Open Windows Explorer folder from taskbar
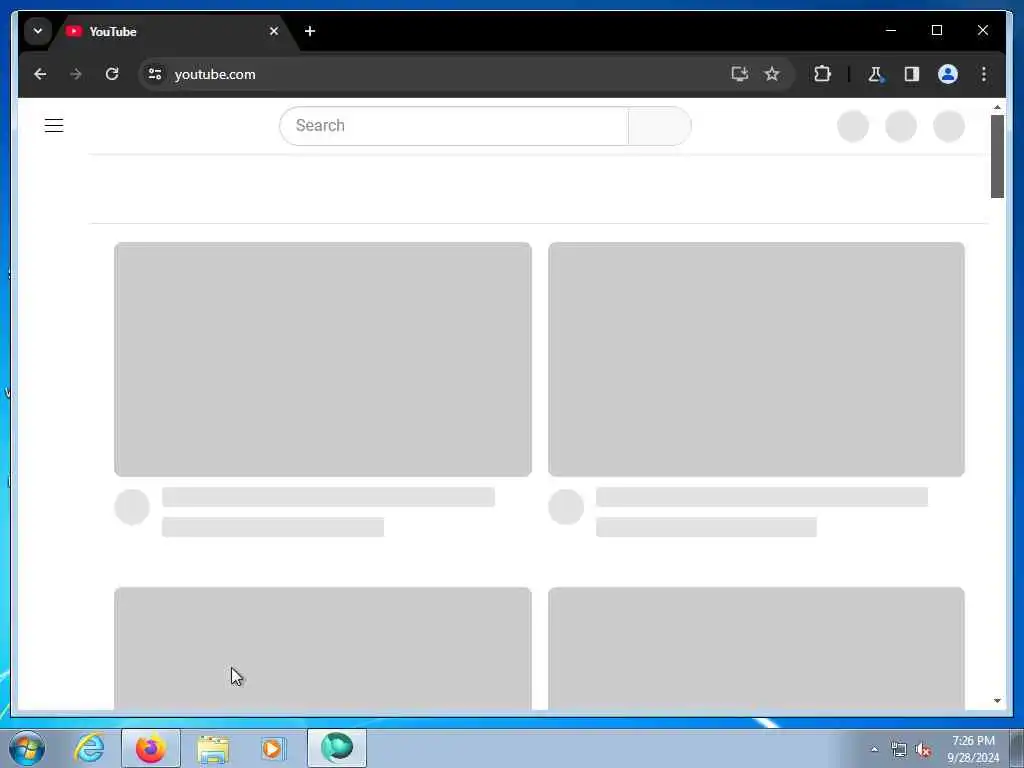Viewport: 1024px width, 768px height. tap(213, 748)
